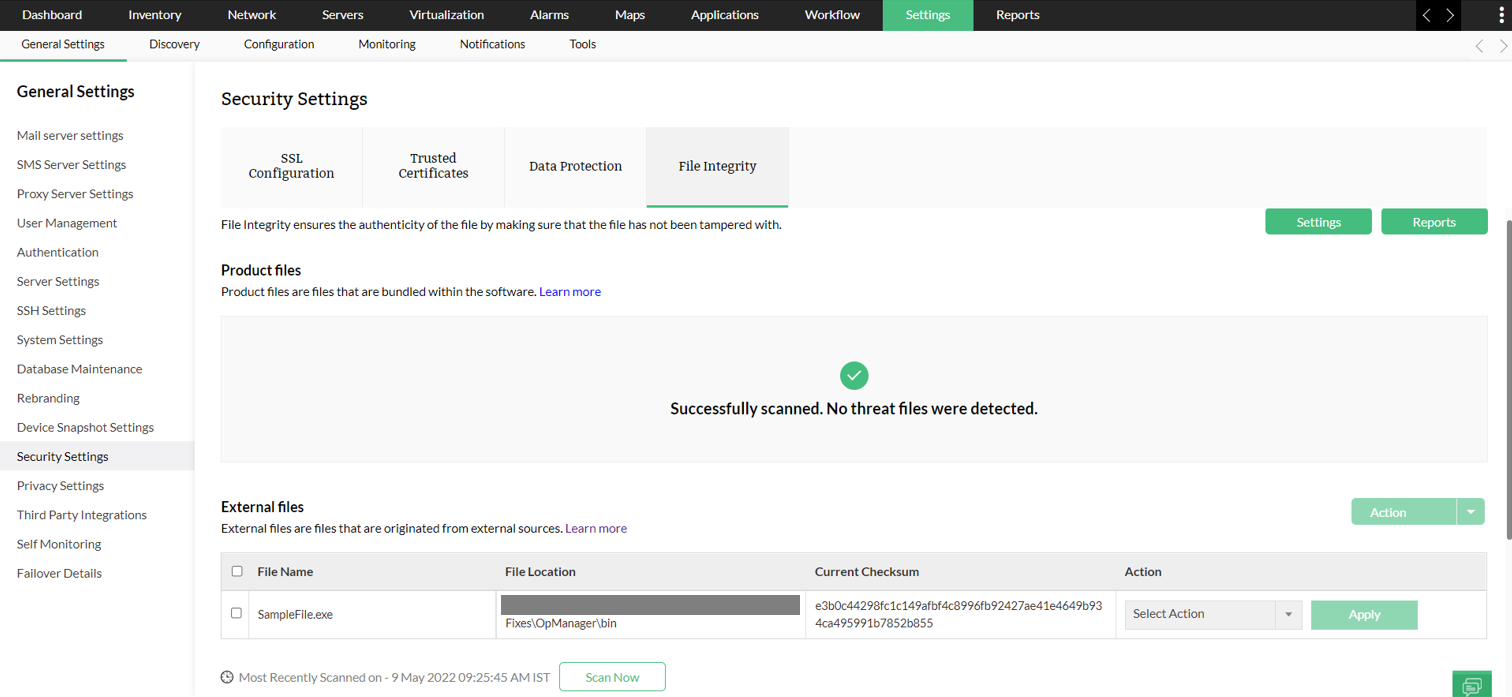Screen dimensions: 1512x697
Task: Click the chat support icon at bottom right
Action: point(1472,685)
